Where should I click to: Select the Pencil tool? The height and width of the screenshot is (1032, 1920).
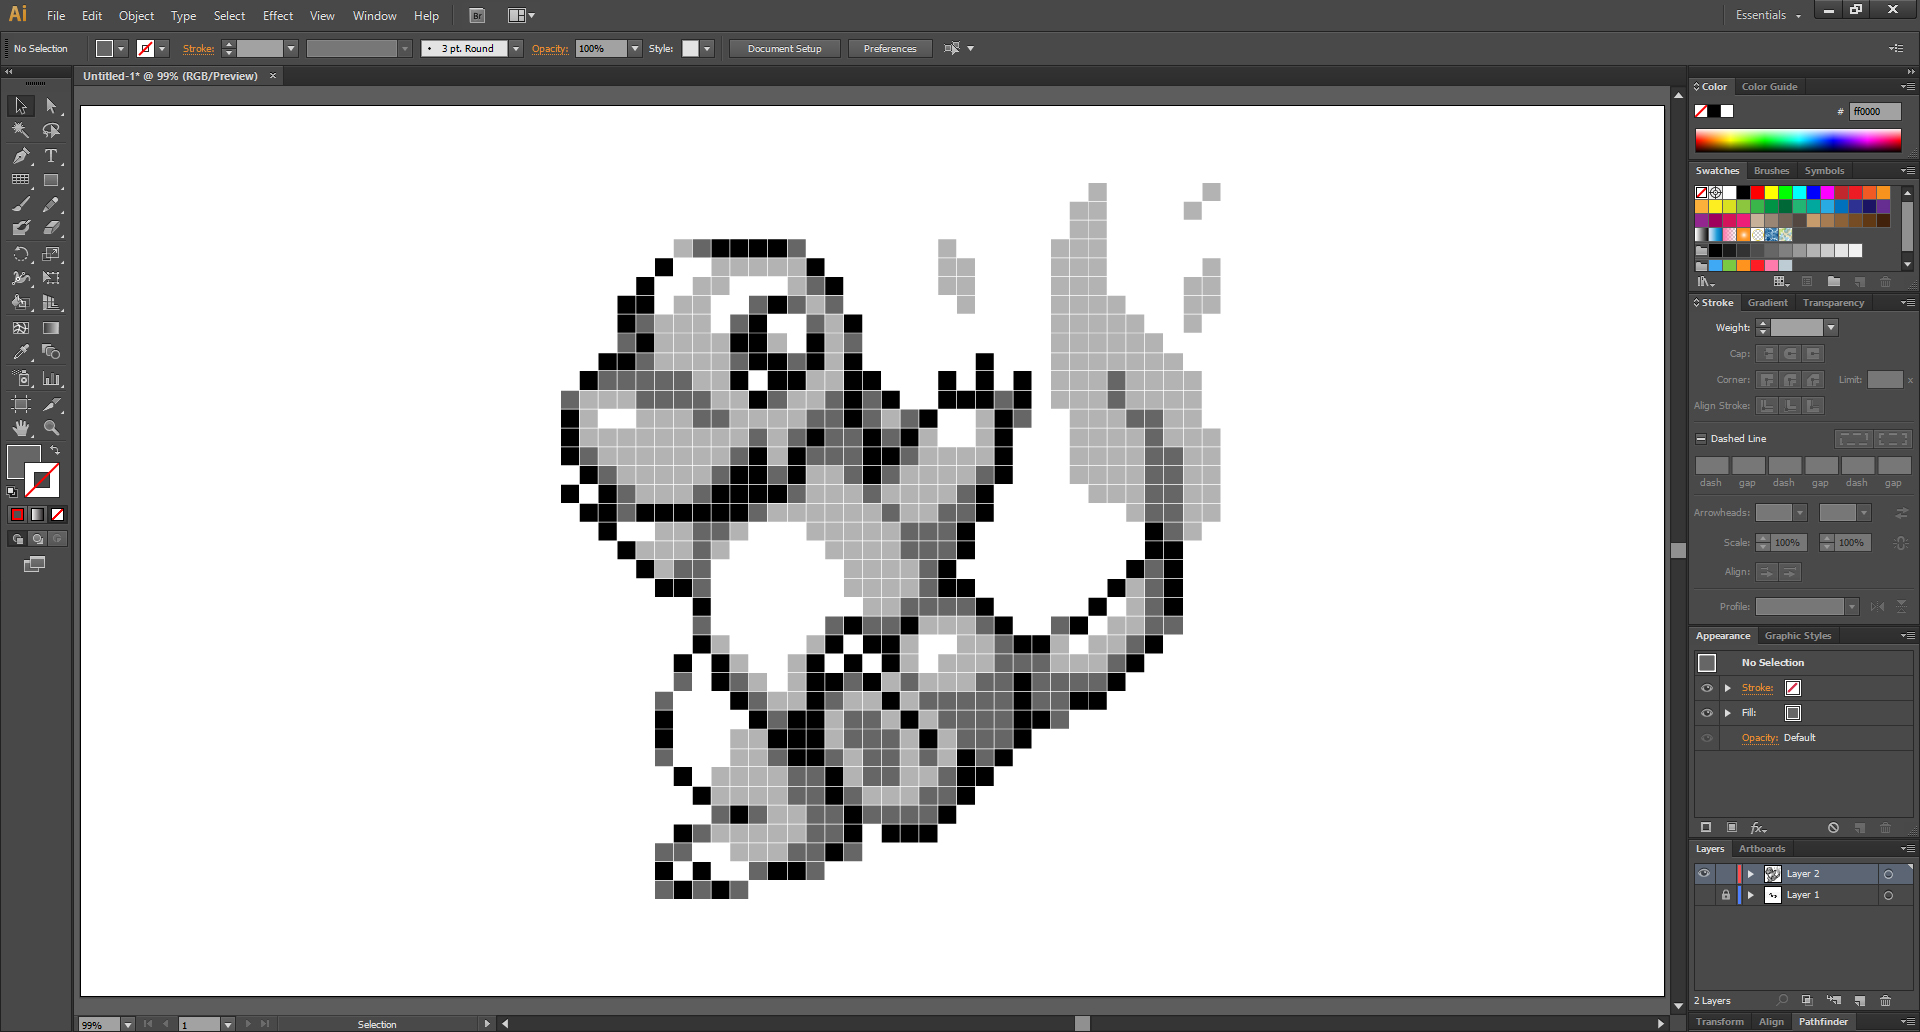(x=51, y=204)
